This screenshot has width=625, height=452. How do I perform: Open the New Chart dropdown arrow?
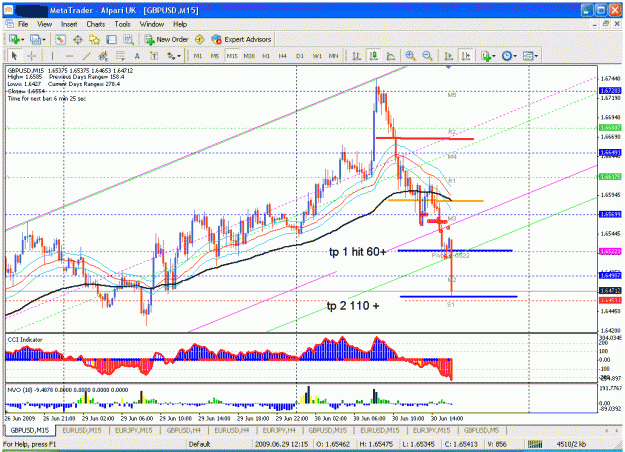click(x=23, y=40)
